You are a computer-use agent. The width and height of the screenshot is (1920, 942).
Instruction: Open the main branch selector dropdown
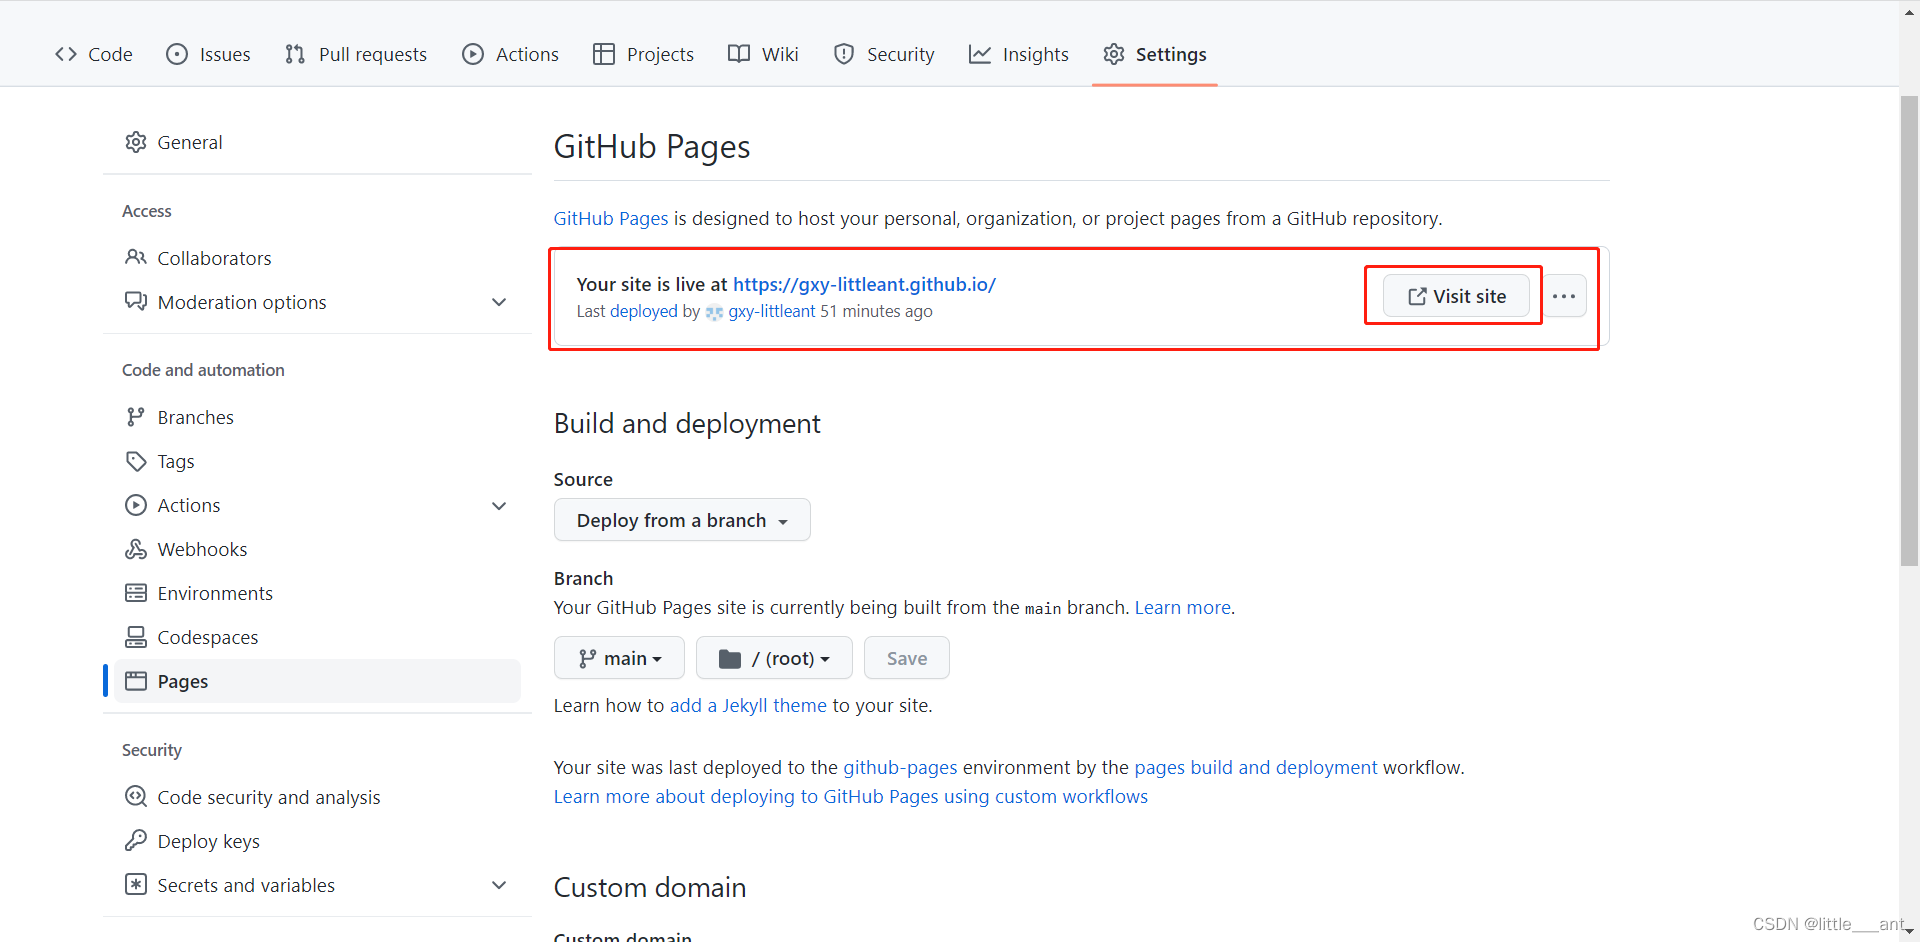[619, 658]
